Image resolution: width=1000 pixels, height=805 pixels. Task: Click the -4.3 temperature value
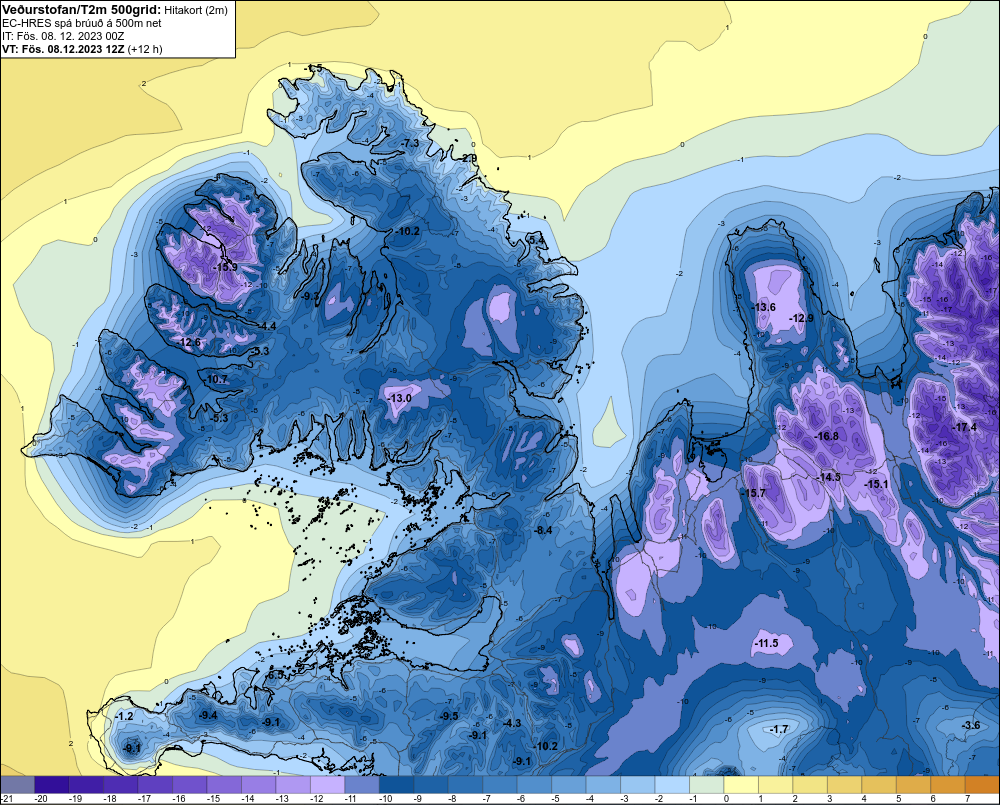click(x=512, y=723)
